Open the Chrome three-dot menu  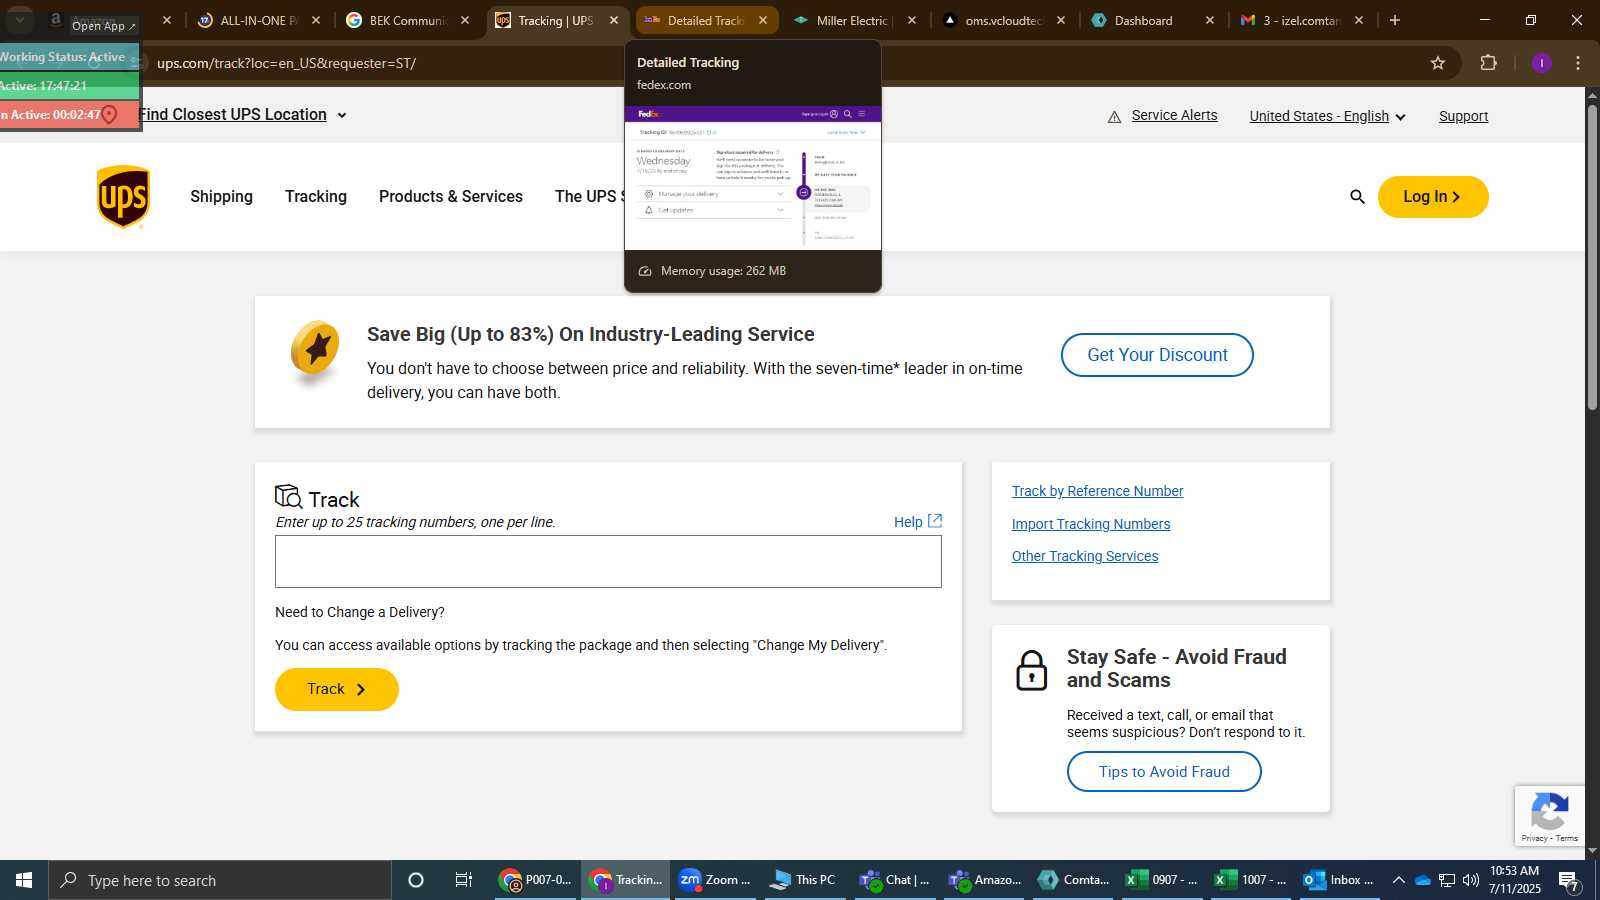pos(1578,63)
